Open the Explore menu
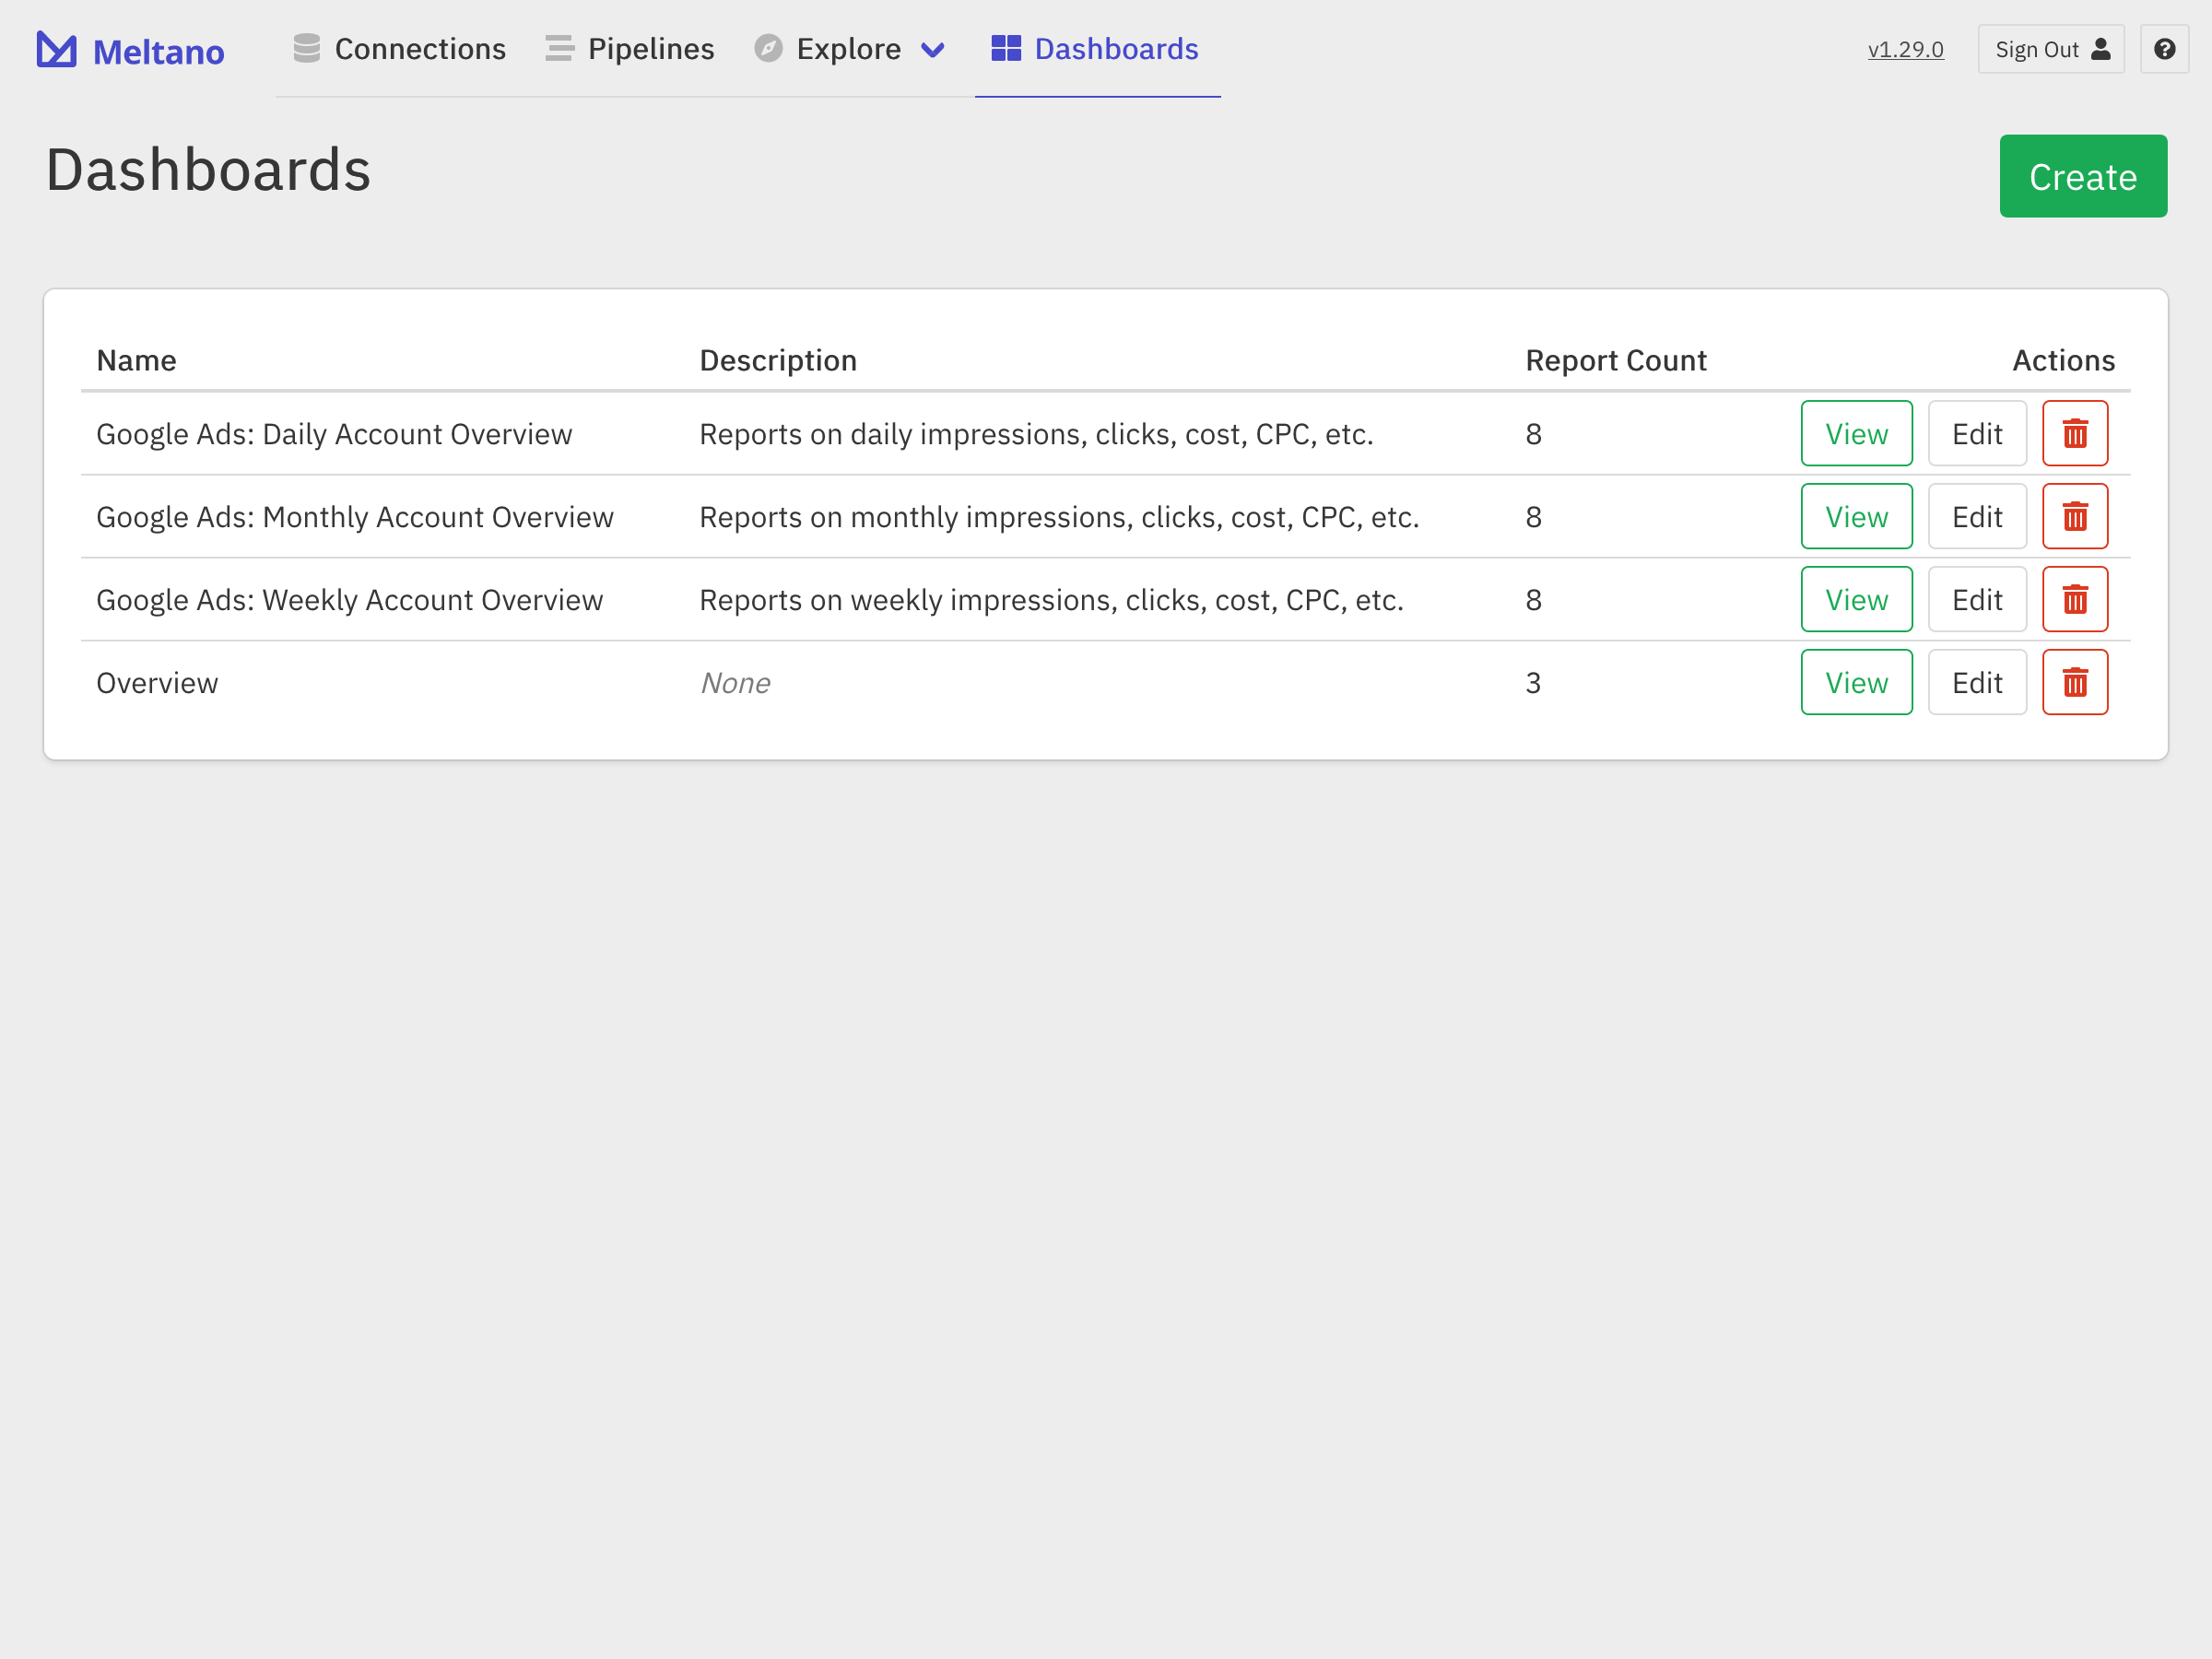This screenshot has width=2212, height=1659. 848,49
